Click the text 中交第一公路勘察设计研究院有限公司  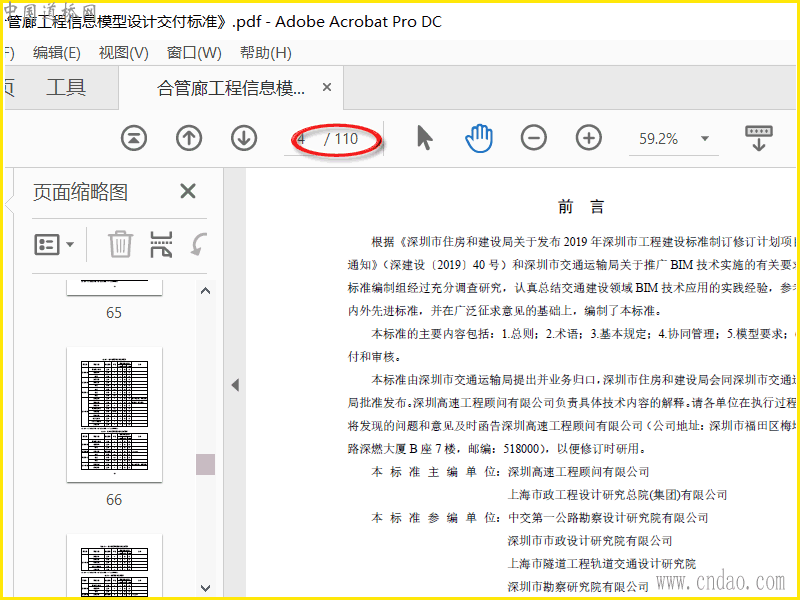click(608, 517)
